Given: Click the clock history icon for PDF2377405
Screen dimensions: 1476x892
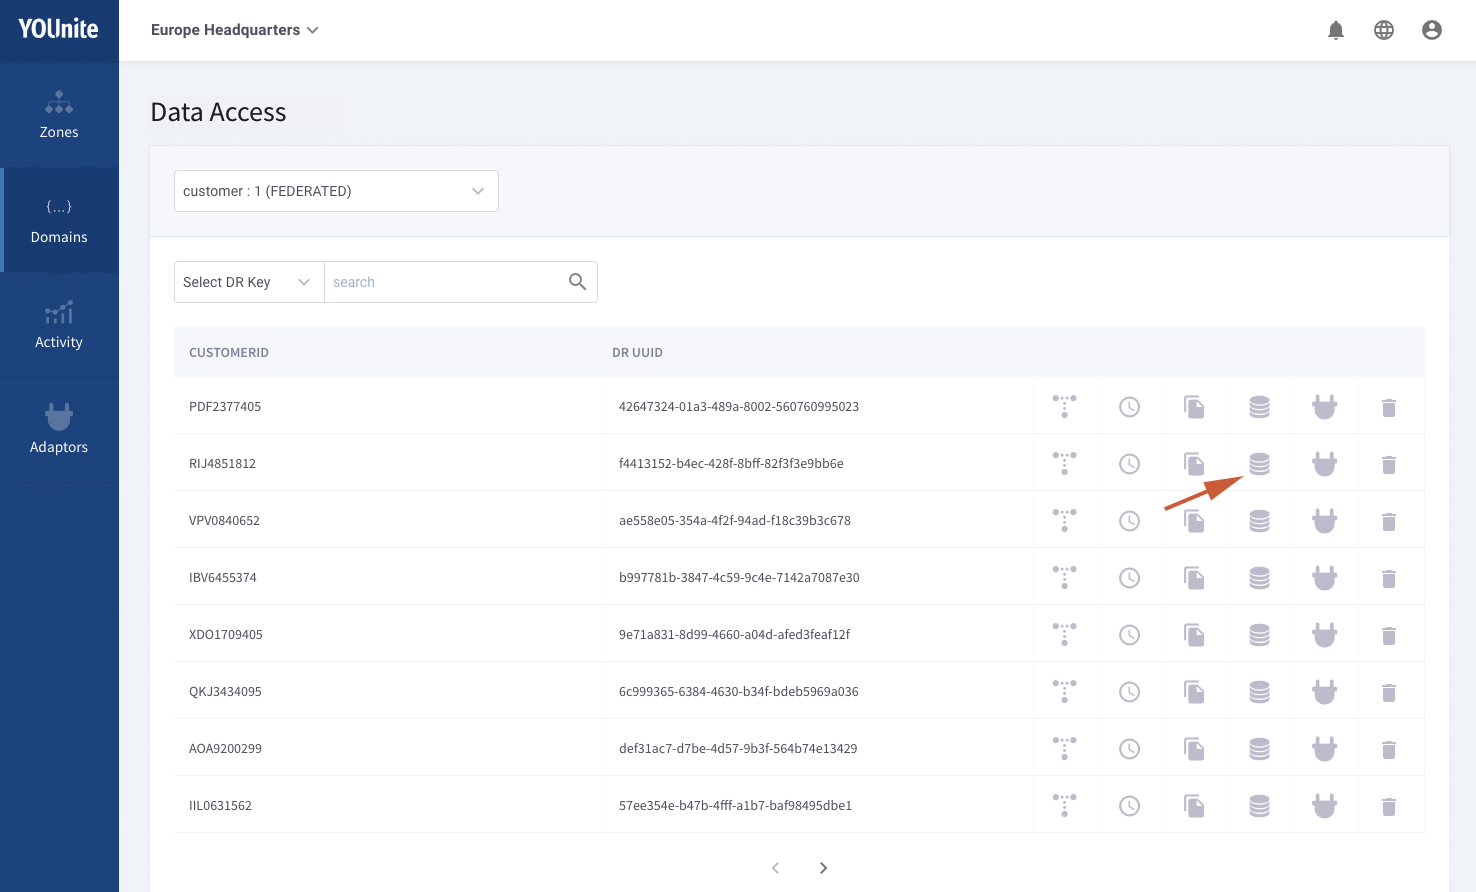Looking at the screenshot, I should tap(1129, 407).
